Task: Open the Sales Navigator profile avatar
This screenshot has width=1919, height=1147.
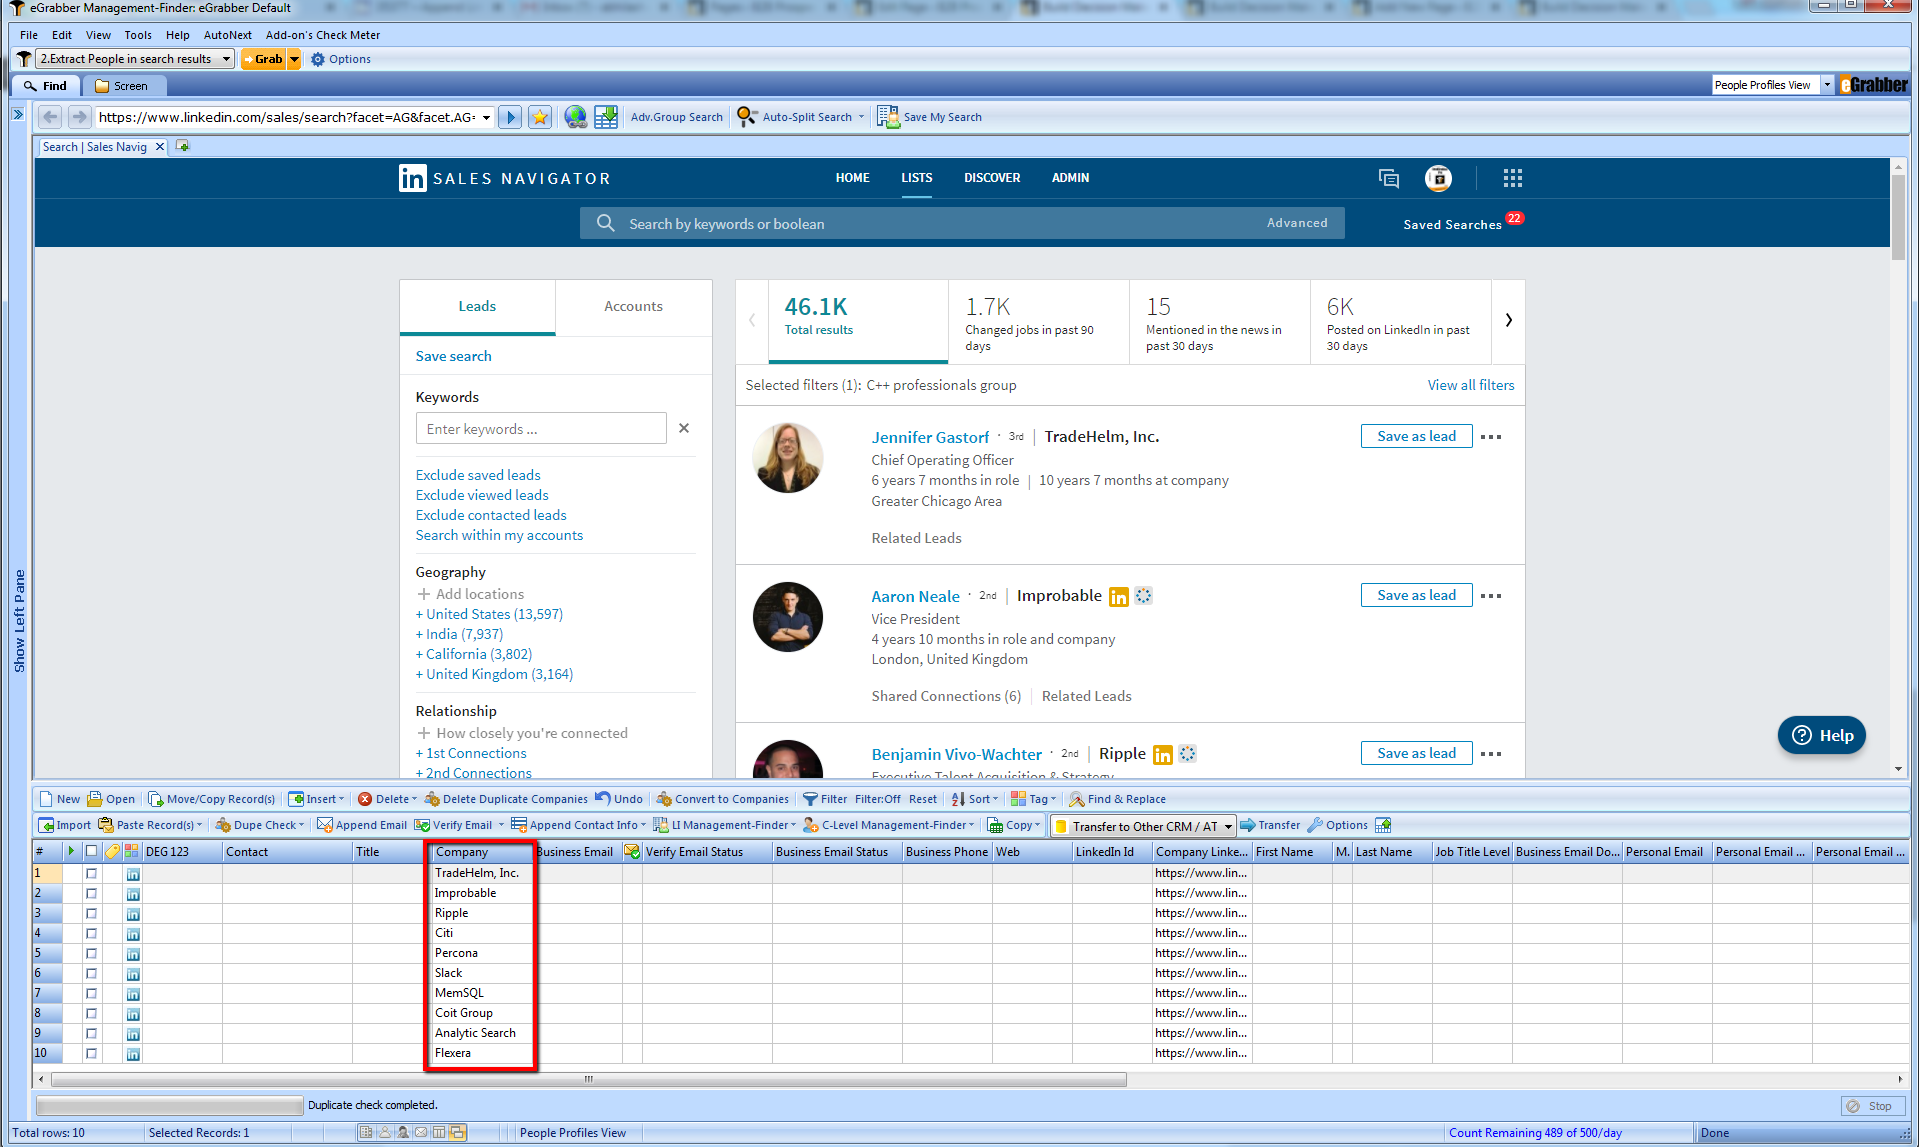Action: 1438,178
